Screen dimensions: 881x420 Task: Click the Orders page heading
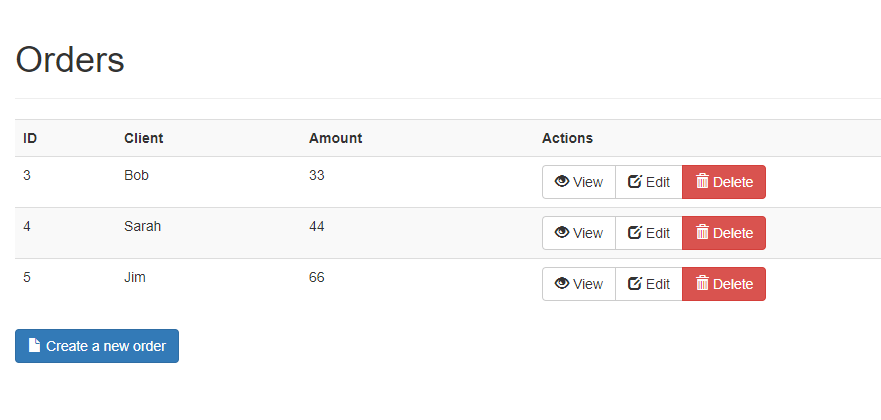[x=70, y=60]
